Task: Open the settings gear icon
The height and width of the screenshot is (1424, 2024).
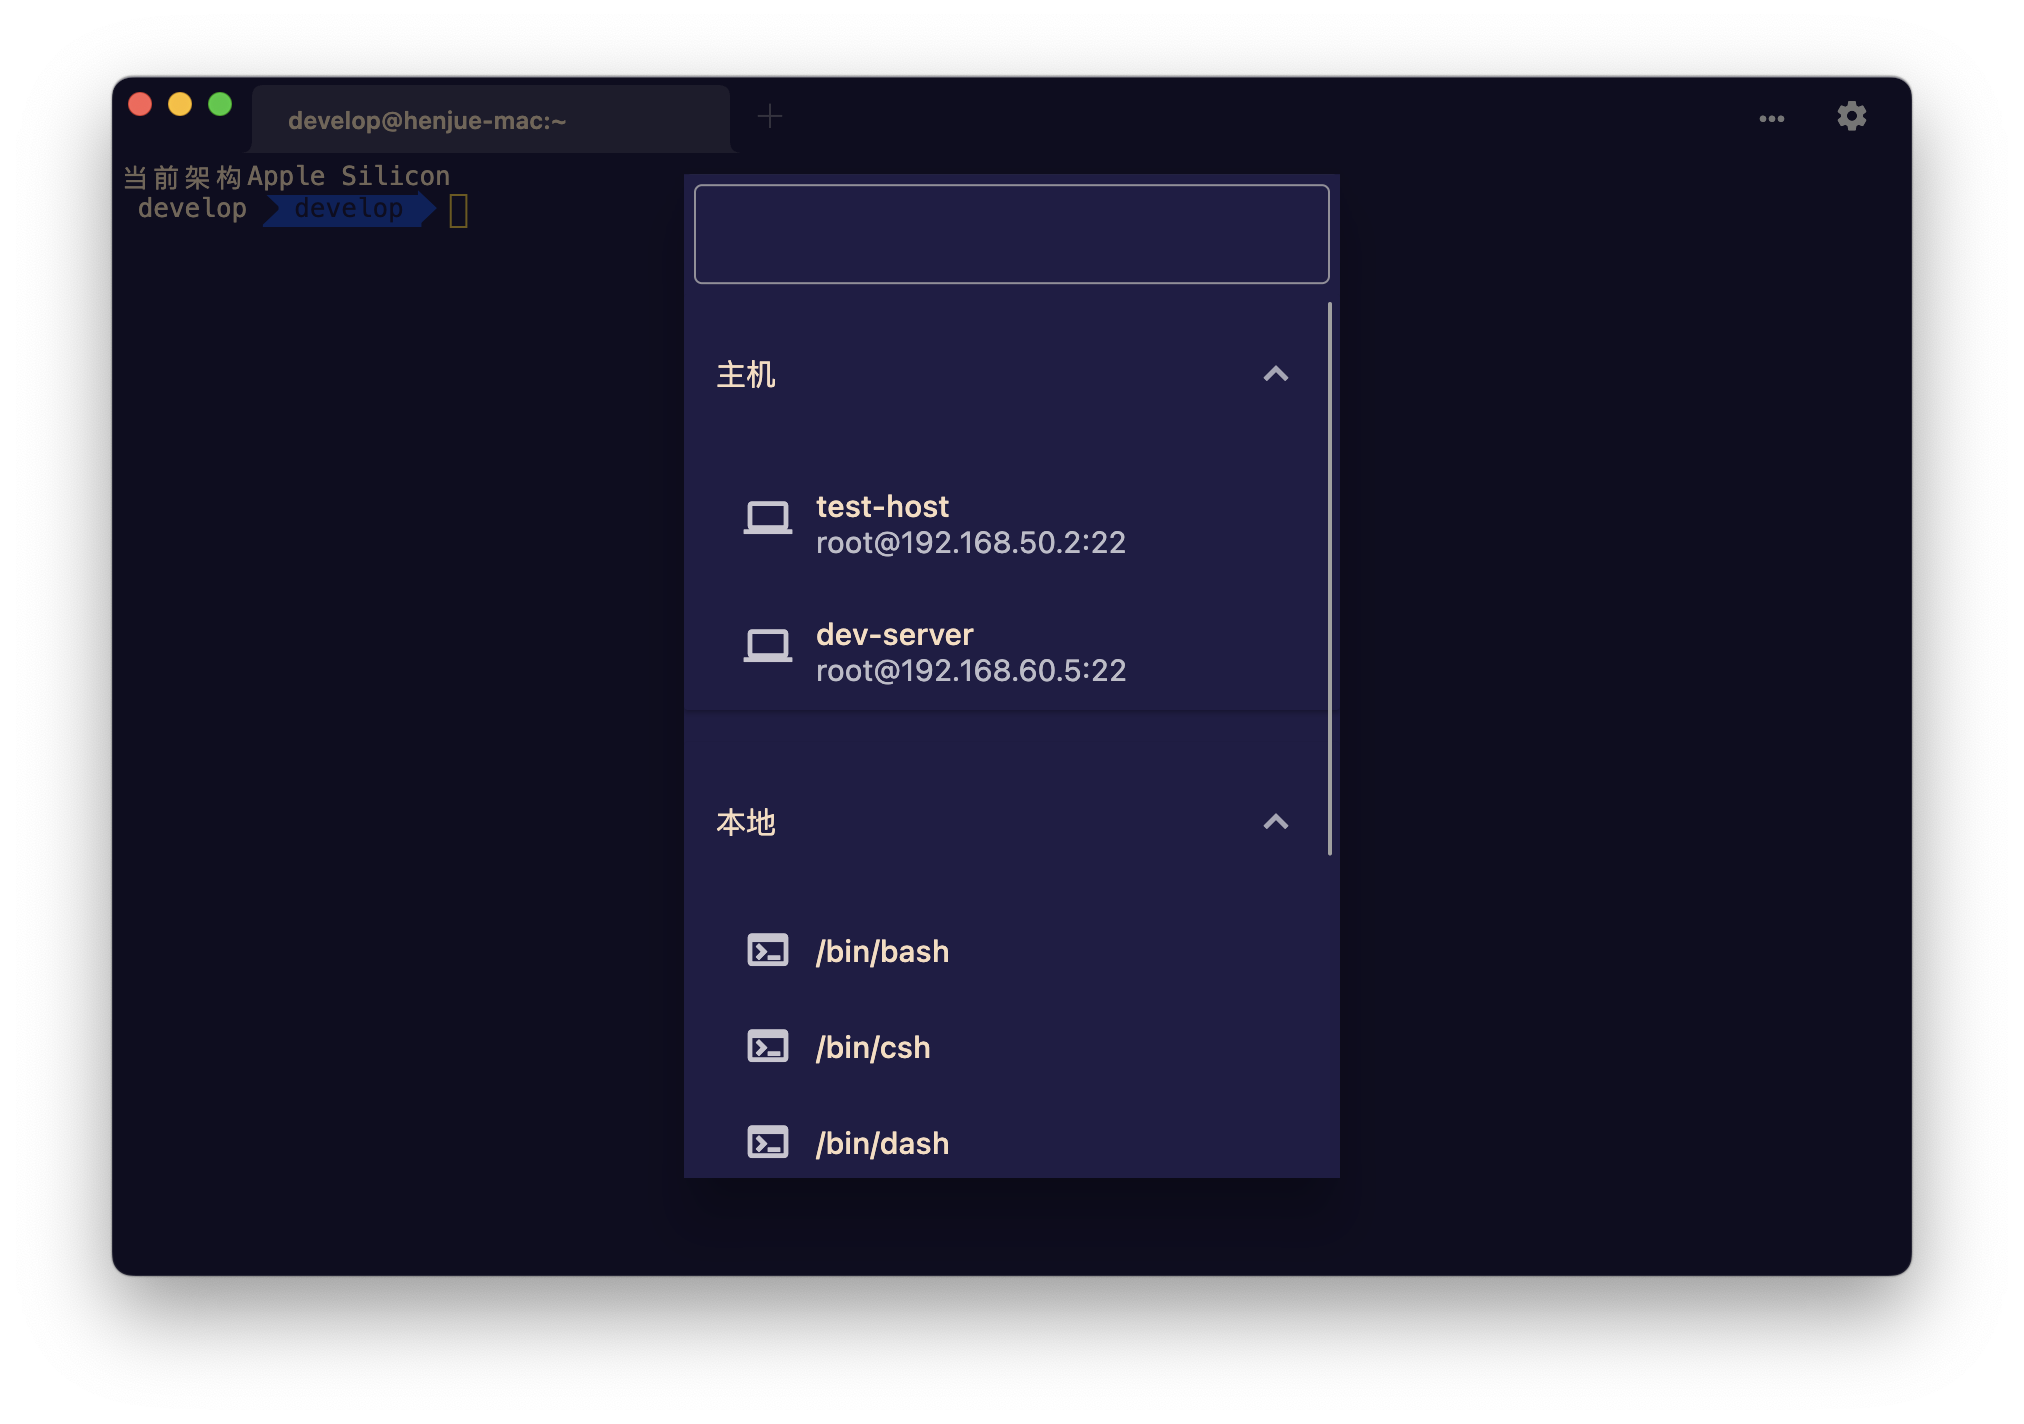Action: 1851,116
